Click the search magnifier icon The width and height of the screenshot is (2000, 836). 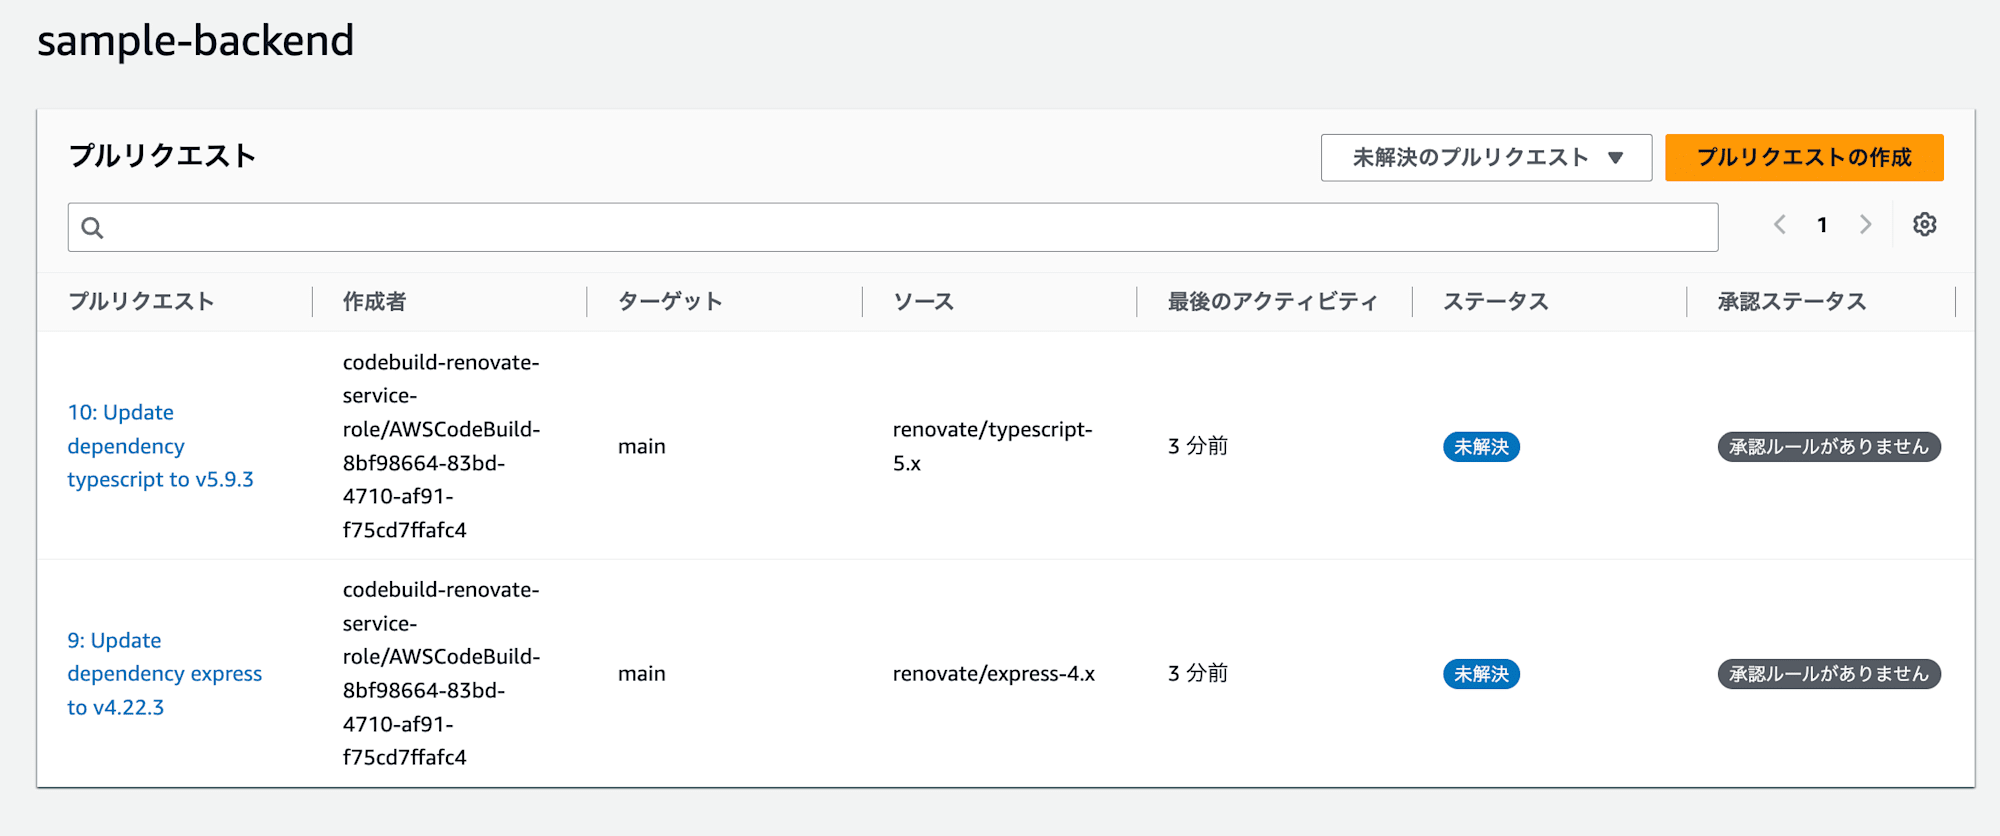(92, 228)
